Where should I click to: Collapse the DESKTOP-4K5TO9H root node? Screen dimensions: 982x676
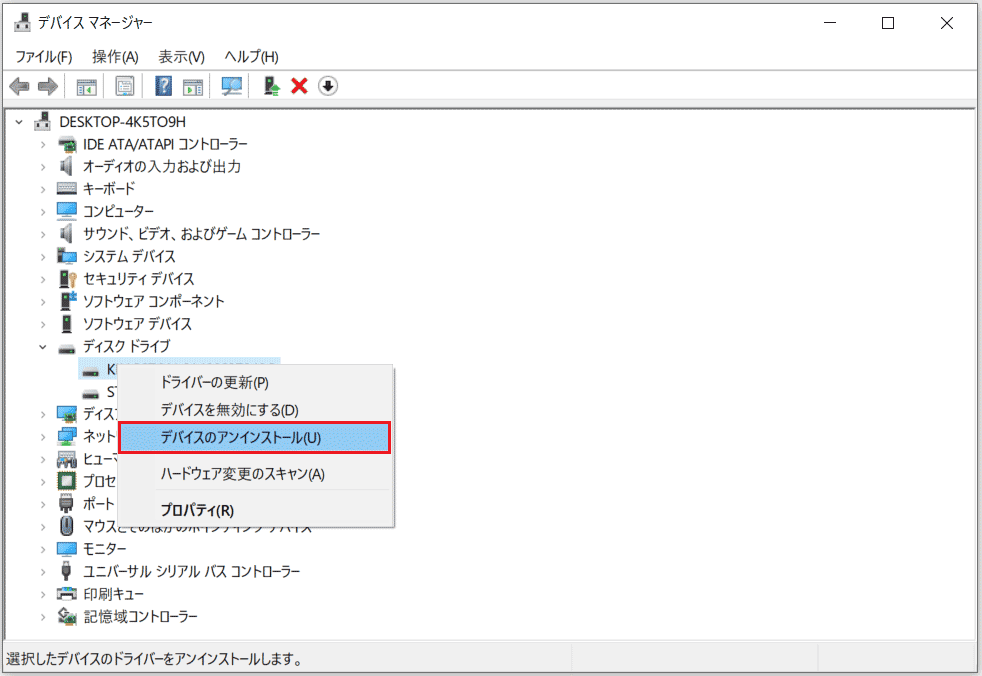click(x=19, y=122)
